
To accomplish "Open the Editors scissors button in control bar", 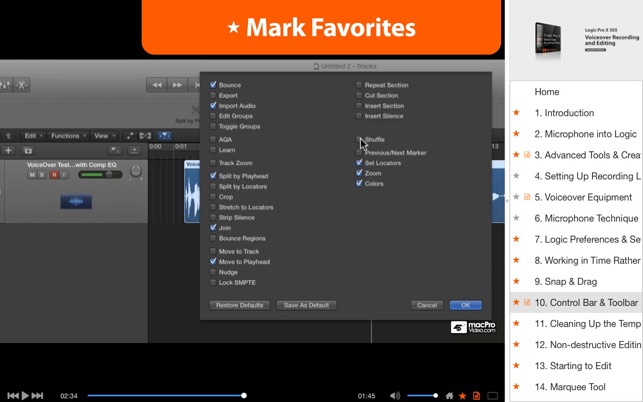I will point(21,85).
